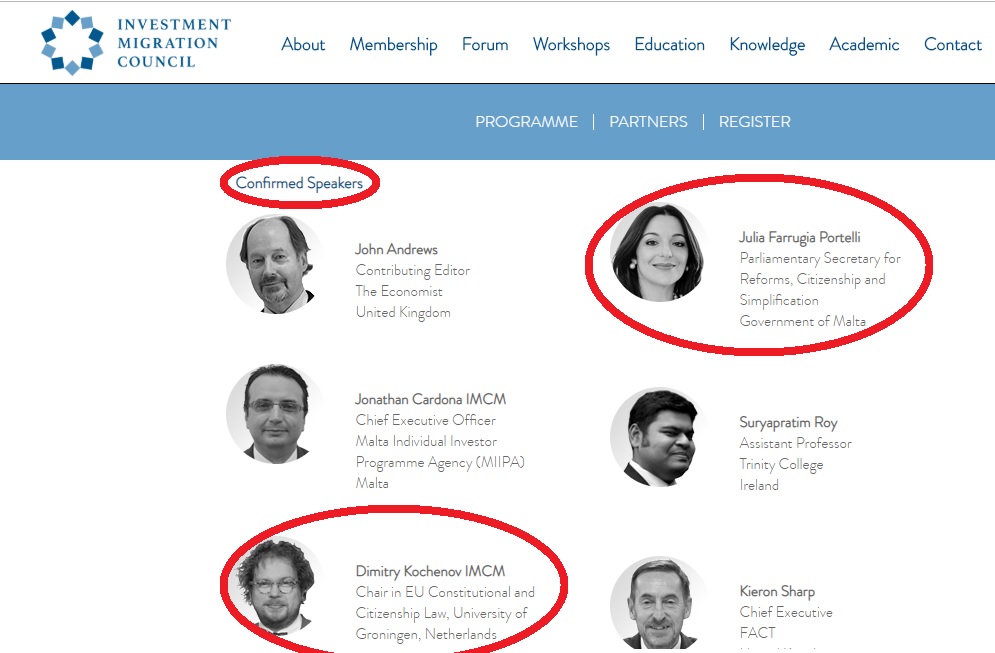Click Kieron Sharp's portrait
The width and height of the screenshot is (995, 653).
pos(659,604)
